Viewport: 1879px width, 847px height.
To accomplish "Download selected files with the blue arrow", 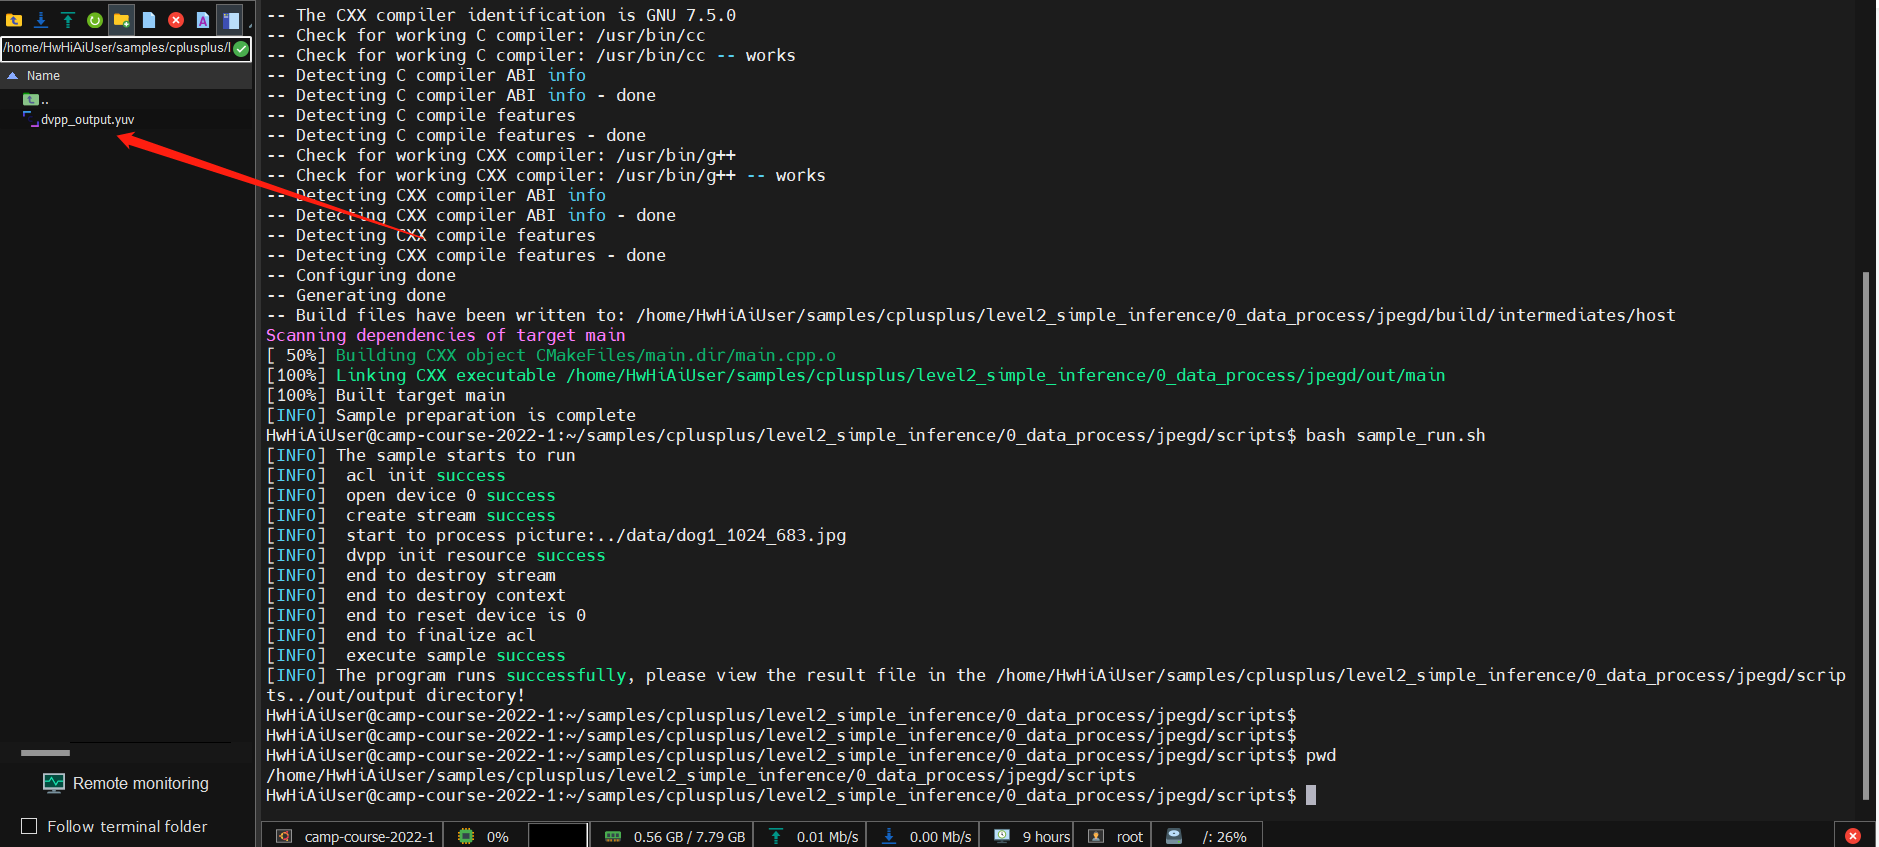I will (41, 19).
